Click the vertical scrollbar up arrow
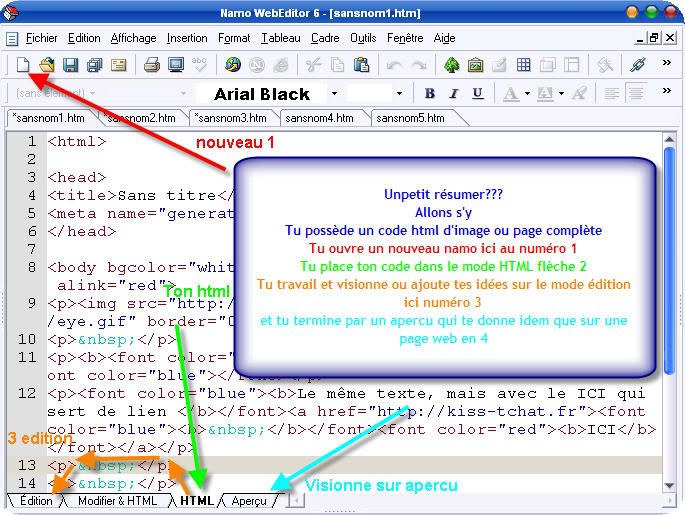The width and height of the screenshot is (685, 515). tap(669, 139)
